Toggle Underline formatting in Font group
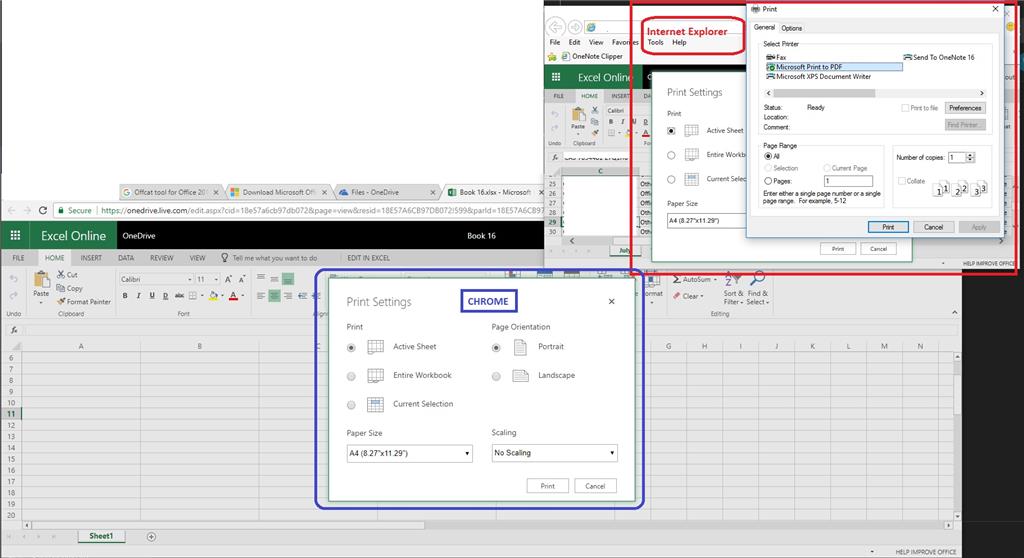The height and width of the screenshot is (558, 1024). pos(152,296)
